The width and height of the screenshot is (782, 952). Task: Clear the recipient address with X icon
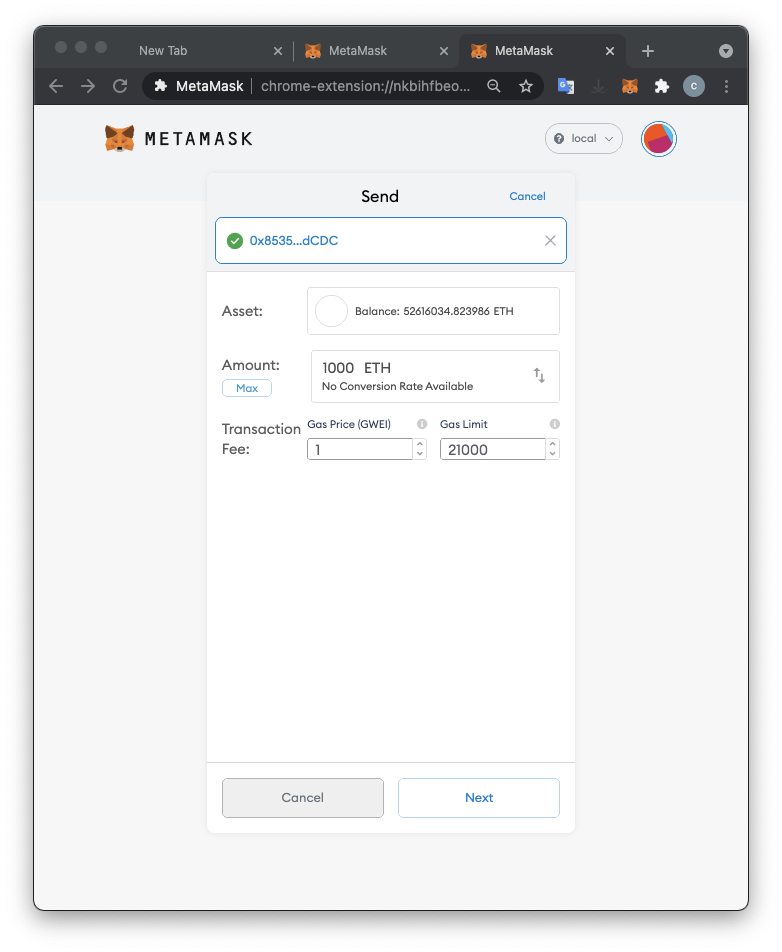pyautogui.click(x=550, y=240)
